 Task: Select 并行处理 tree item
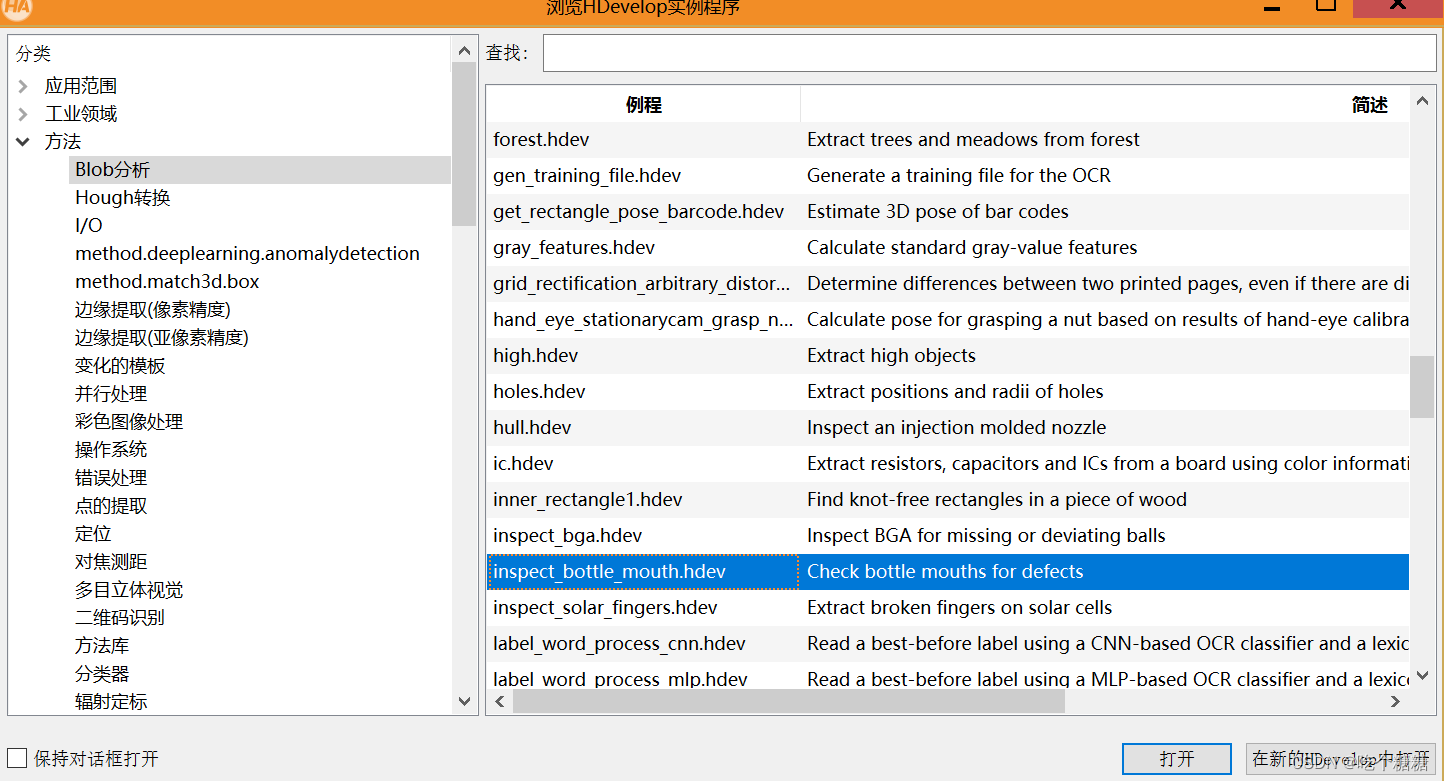click(111, 394)
